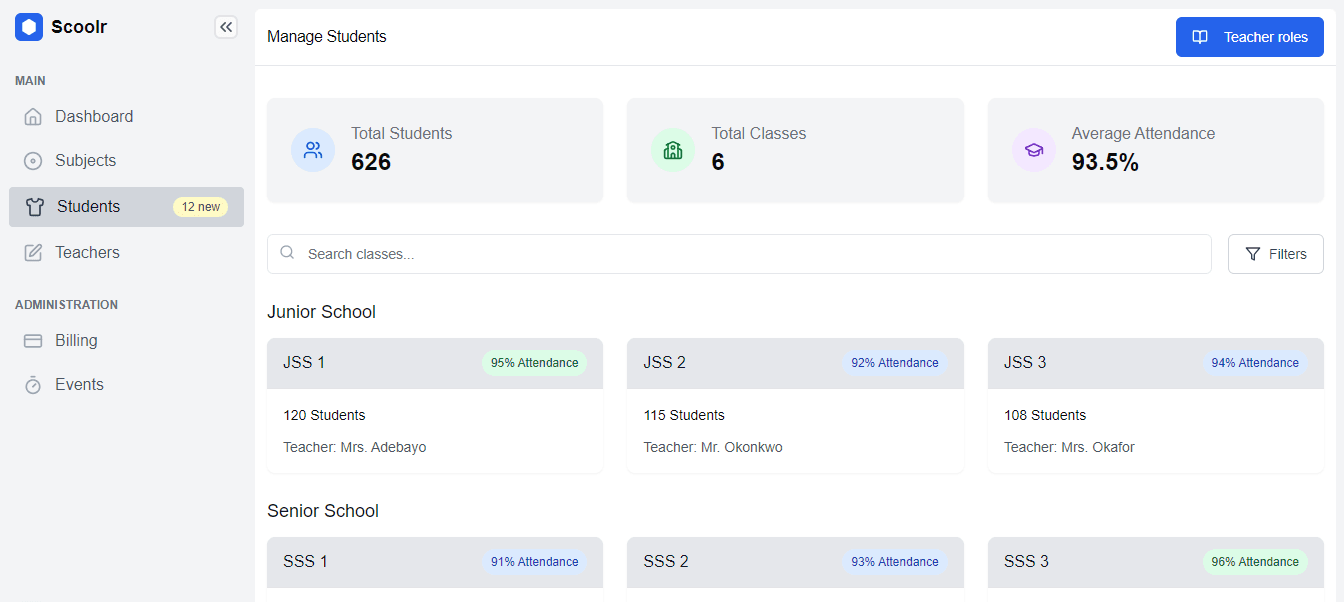Click the 93.5% average attendance value
The image size is (1344, 602).
click(1105, 162)
